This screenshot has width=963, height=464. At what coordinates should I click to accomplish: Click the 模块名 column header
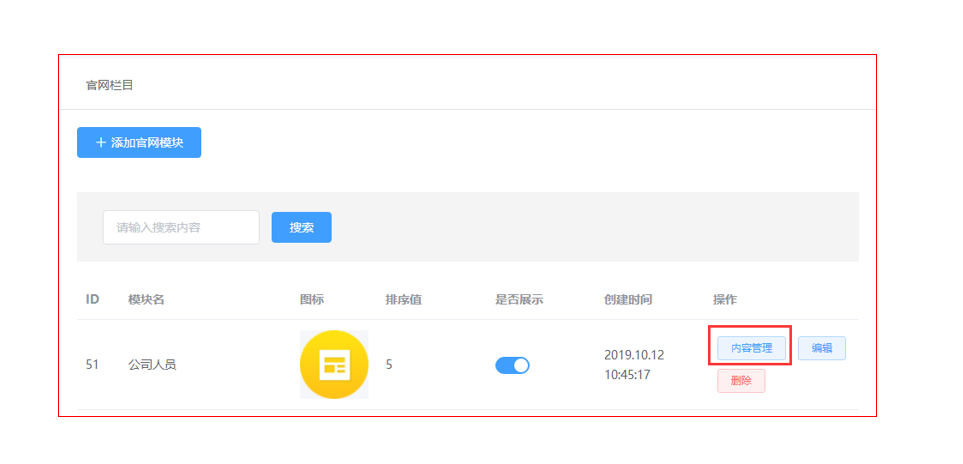[x=146, y=300]
